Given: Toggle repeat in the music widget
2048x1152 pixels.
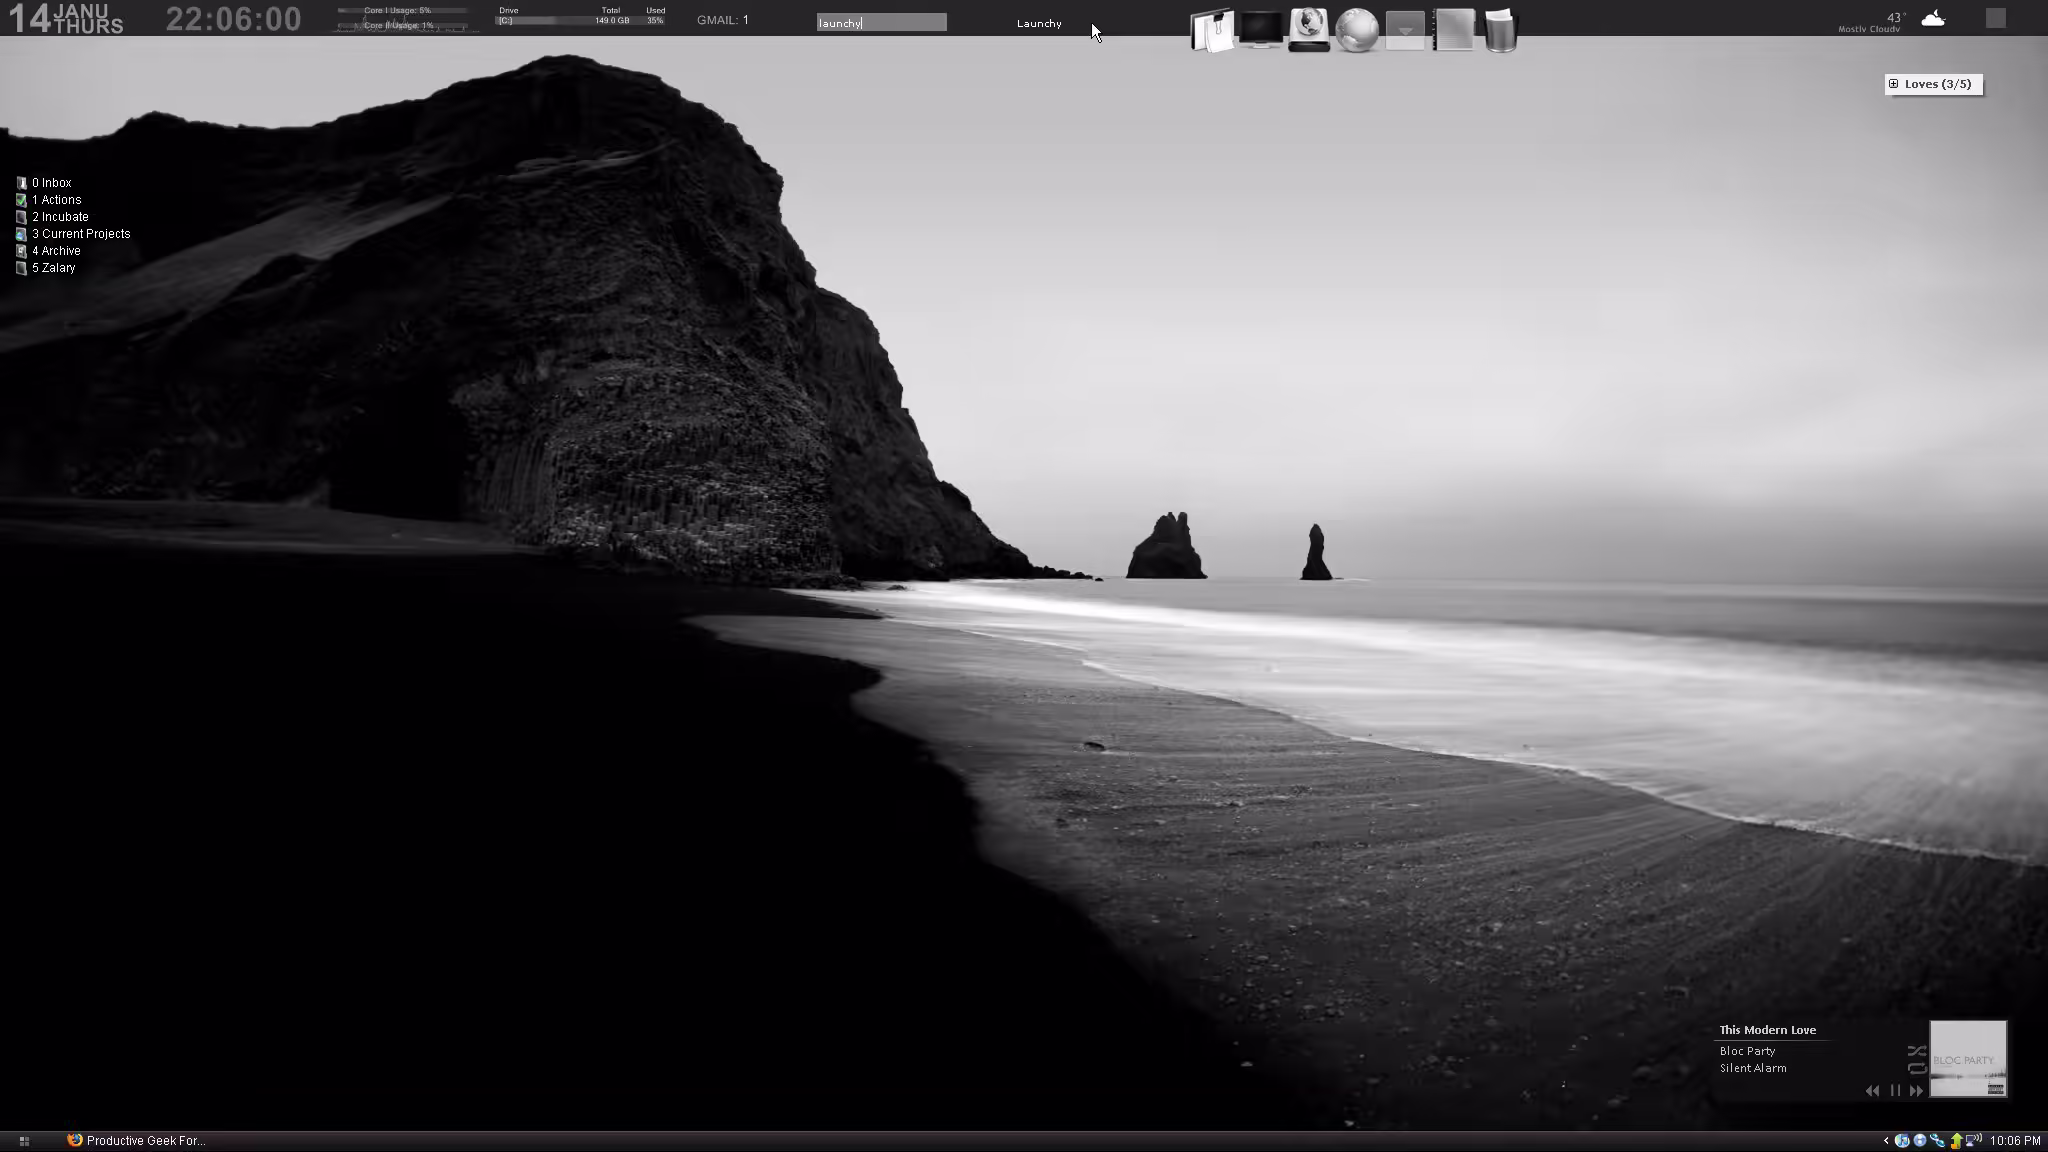Looking at the screenshot, I should tap(1916, 1068).
